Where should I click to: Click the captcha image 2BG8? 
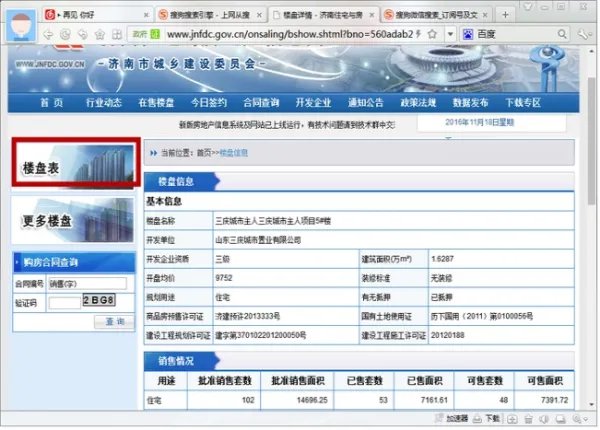click(x=99, y=300)
